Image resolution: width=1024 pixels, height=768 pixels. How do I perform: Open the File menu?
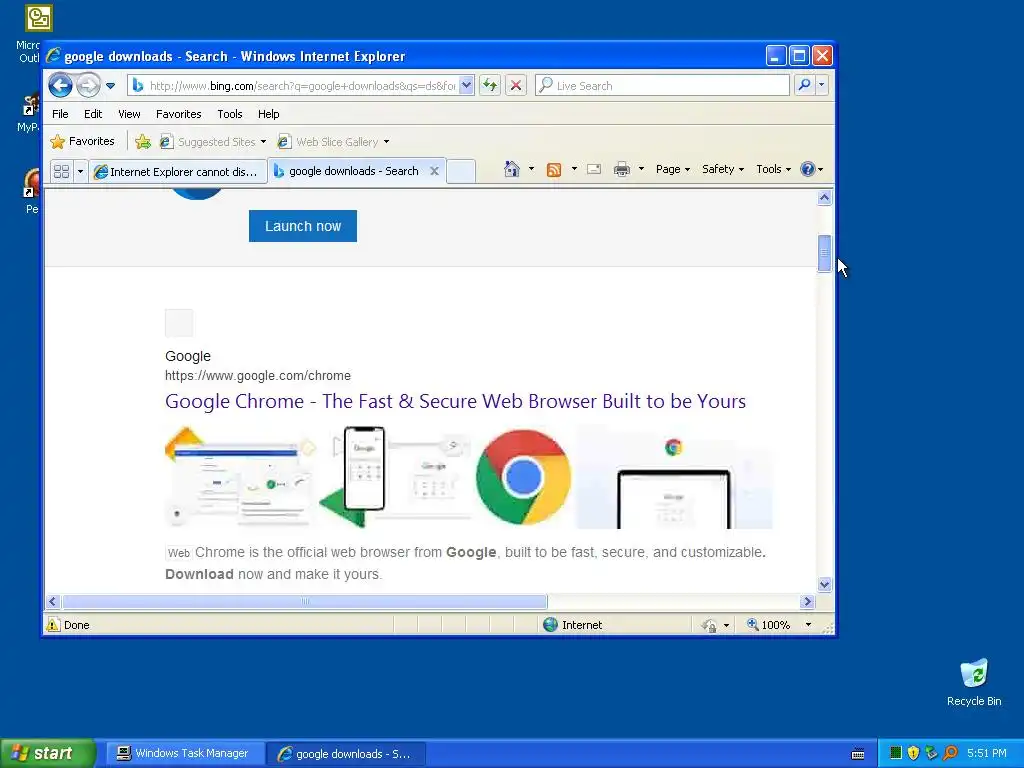pos(60,114)
